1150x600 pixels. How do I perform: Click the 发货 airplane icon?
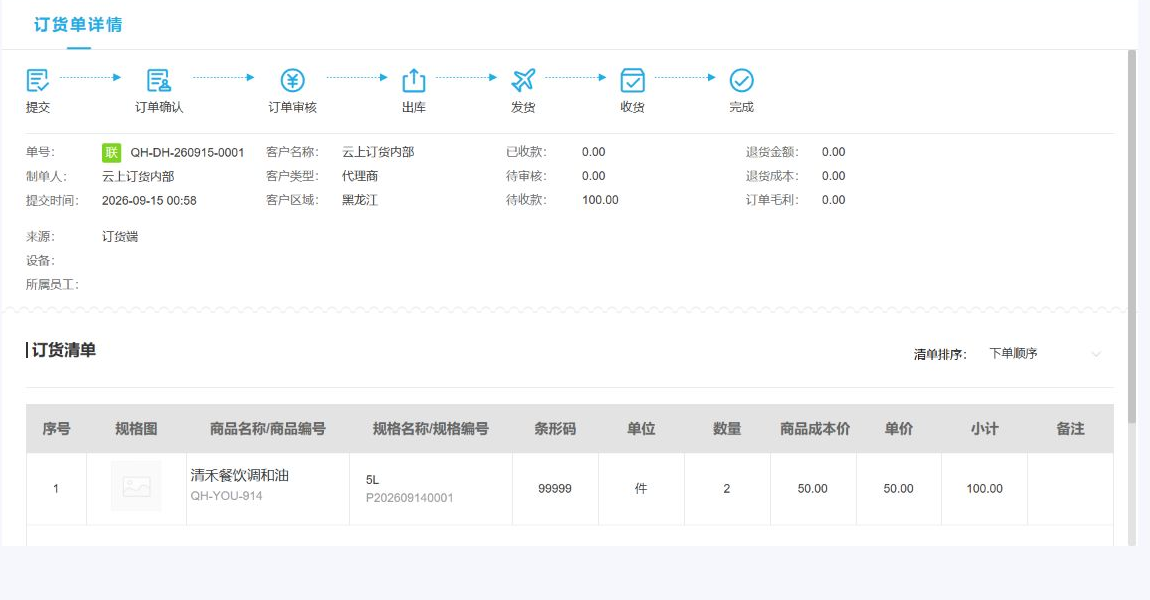pos(523,80)
